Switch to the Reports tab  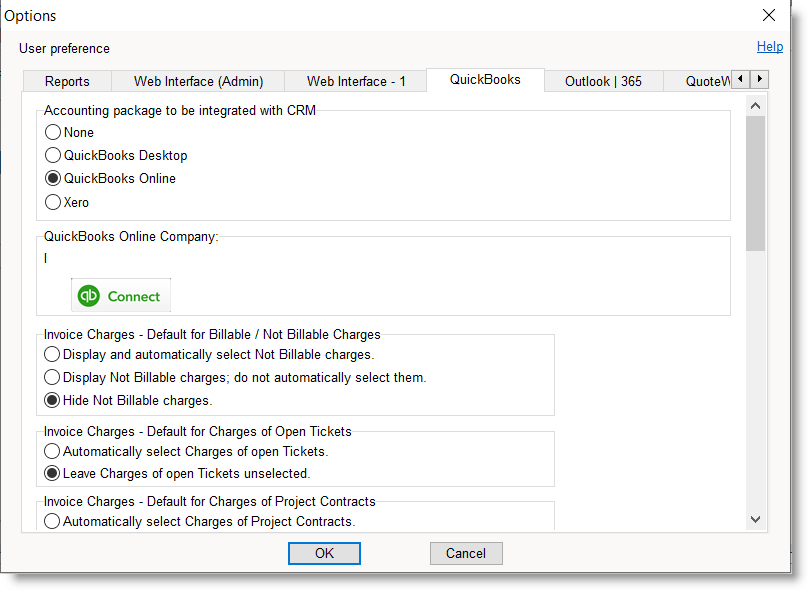click(67, 81)
